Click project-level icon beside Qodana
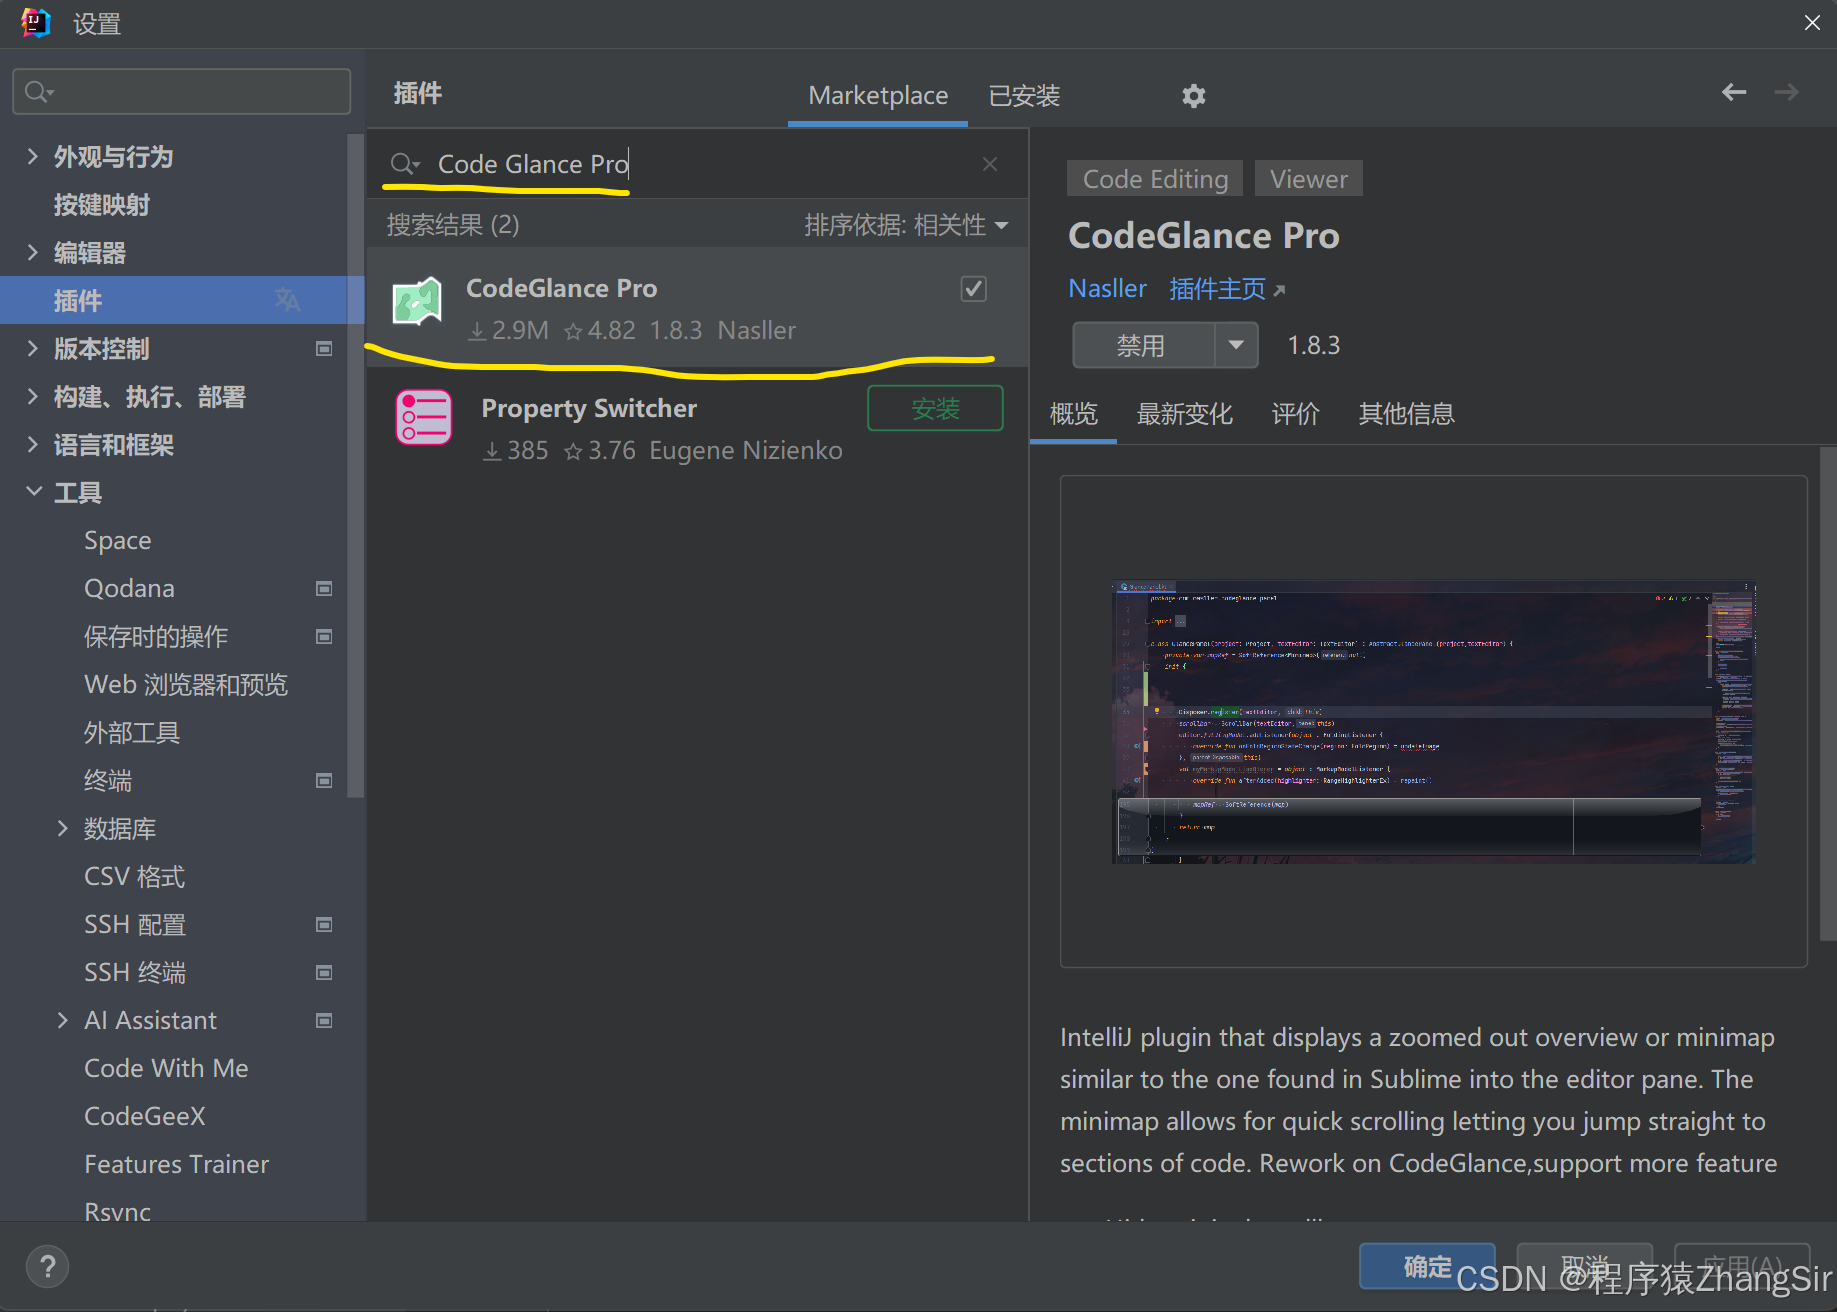The image size is (1837, 1312). (324, 589)
